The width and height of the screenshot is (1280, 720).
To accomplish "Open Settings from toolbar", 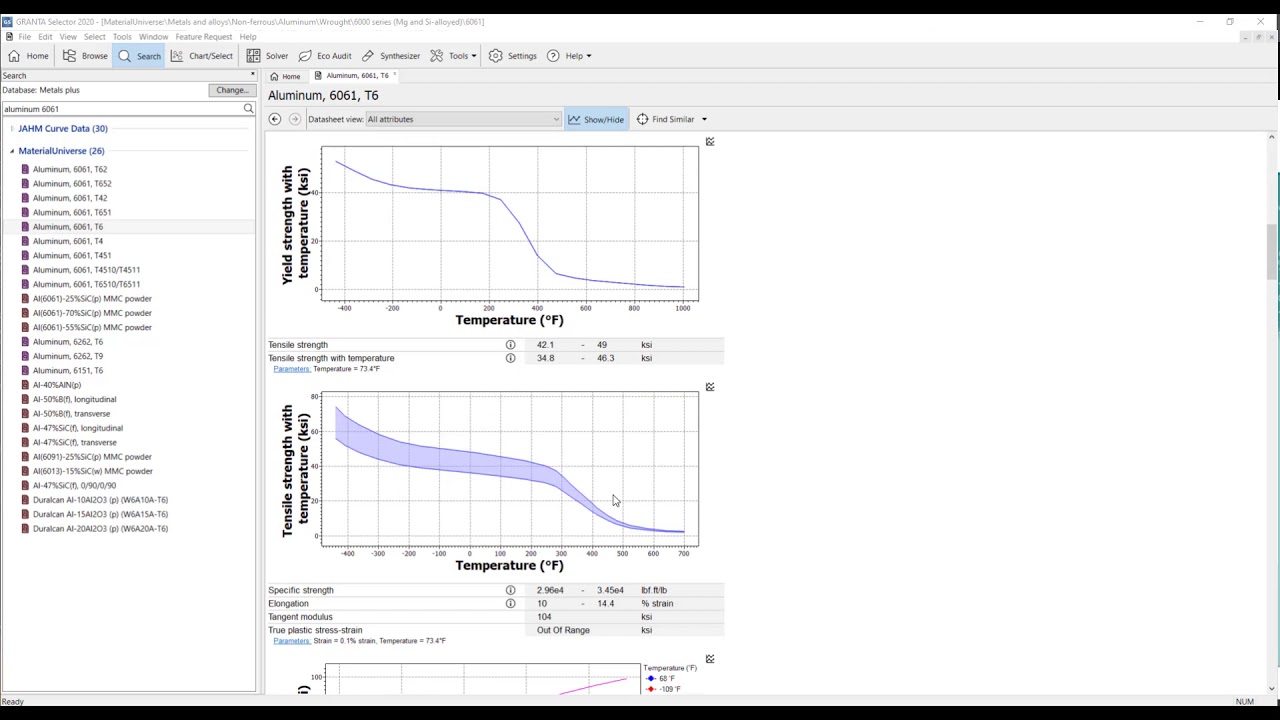I will coord(513,56).
